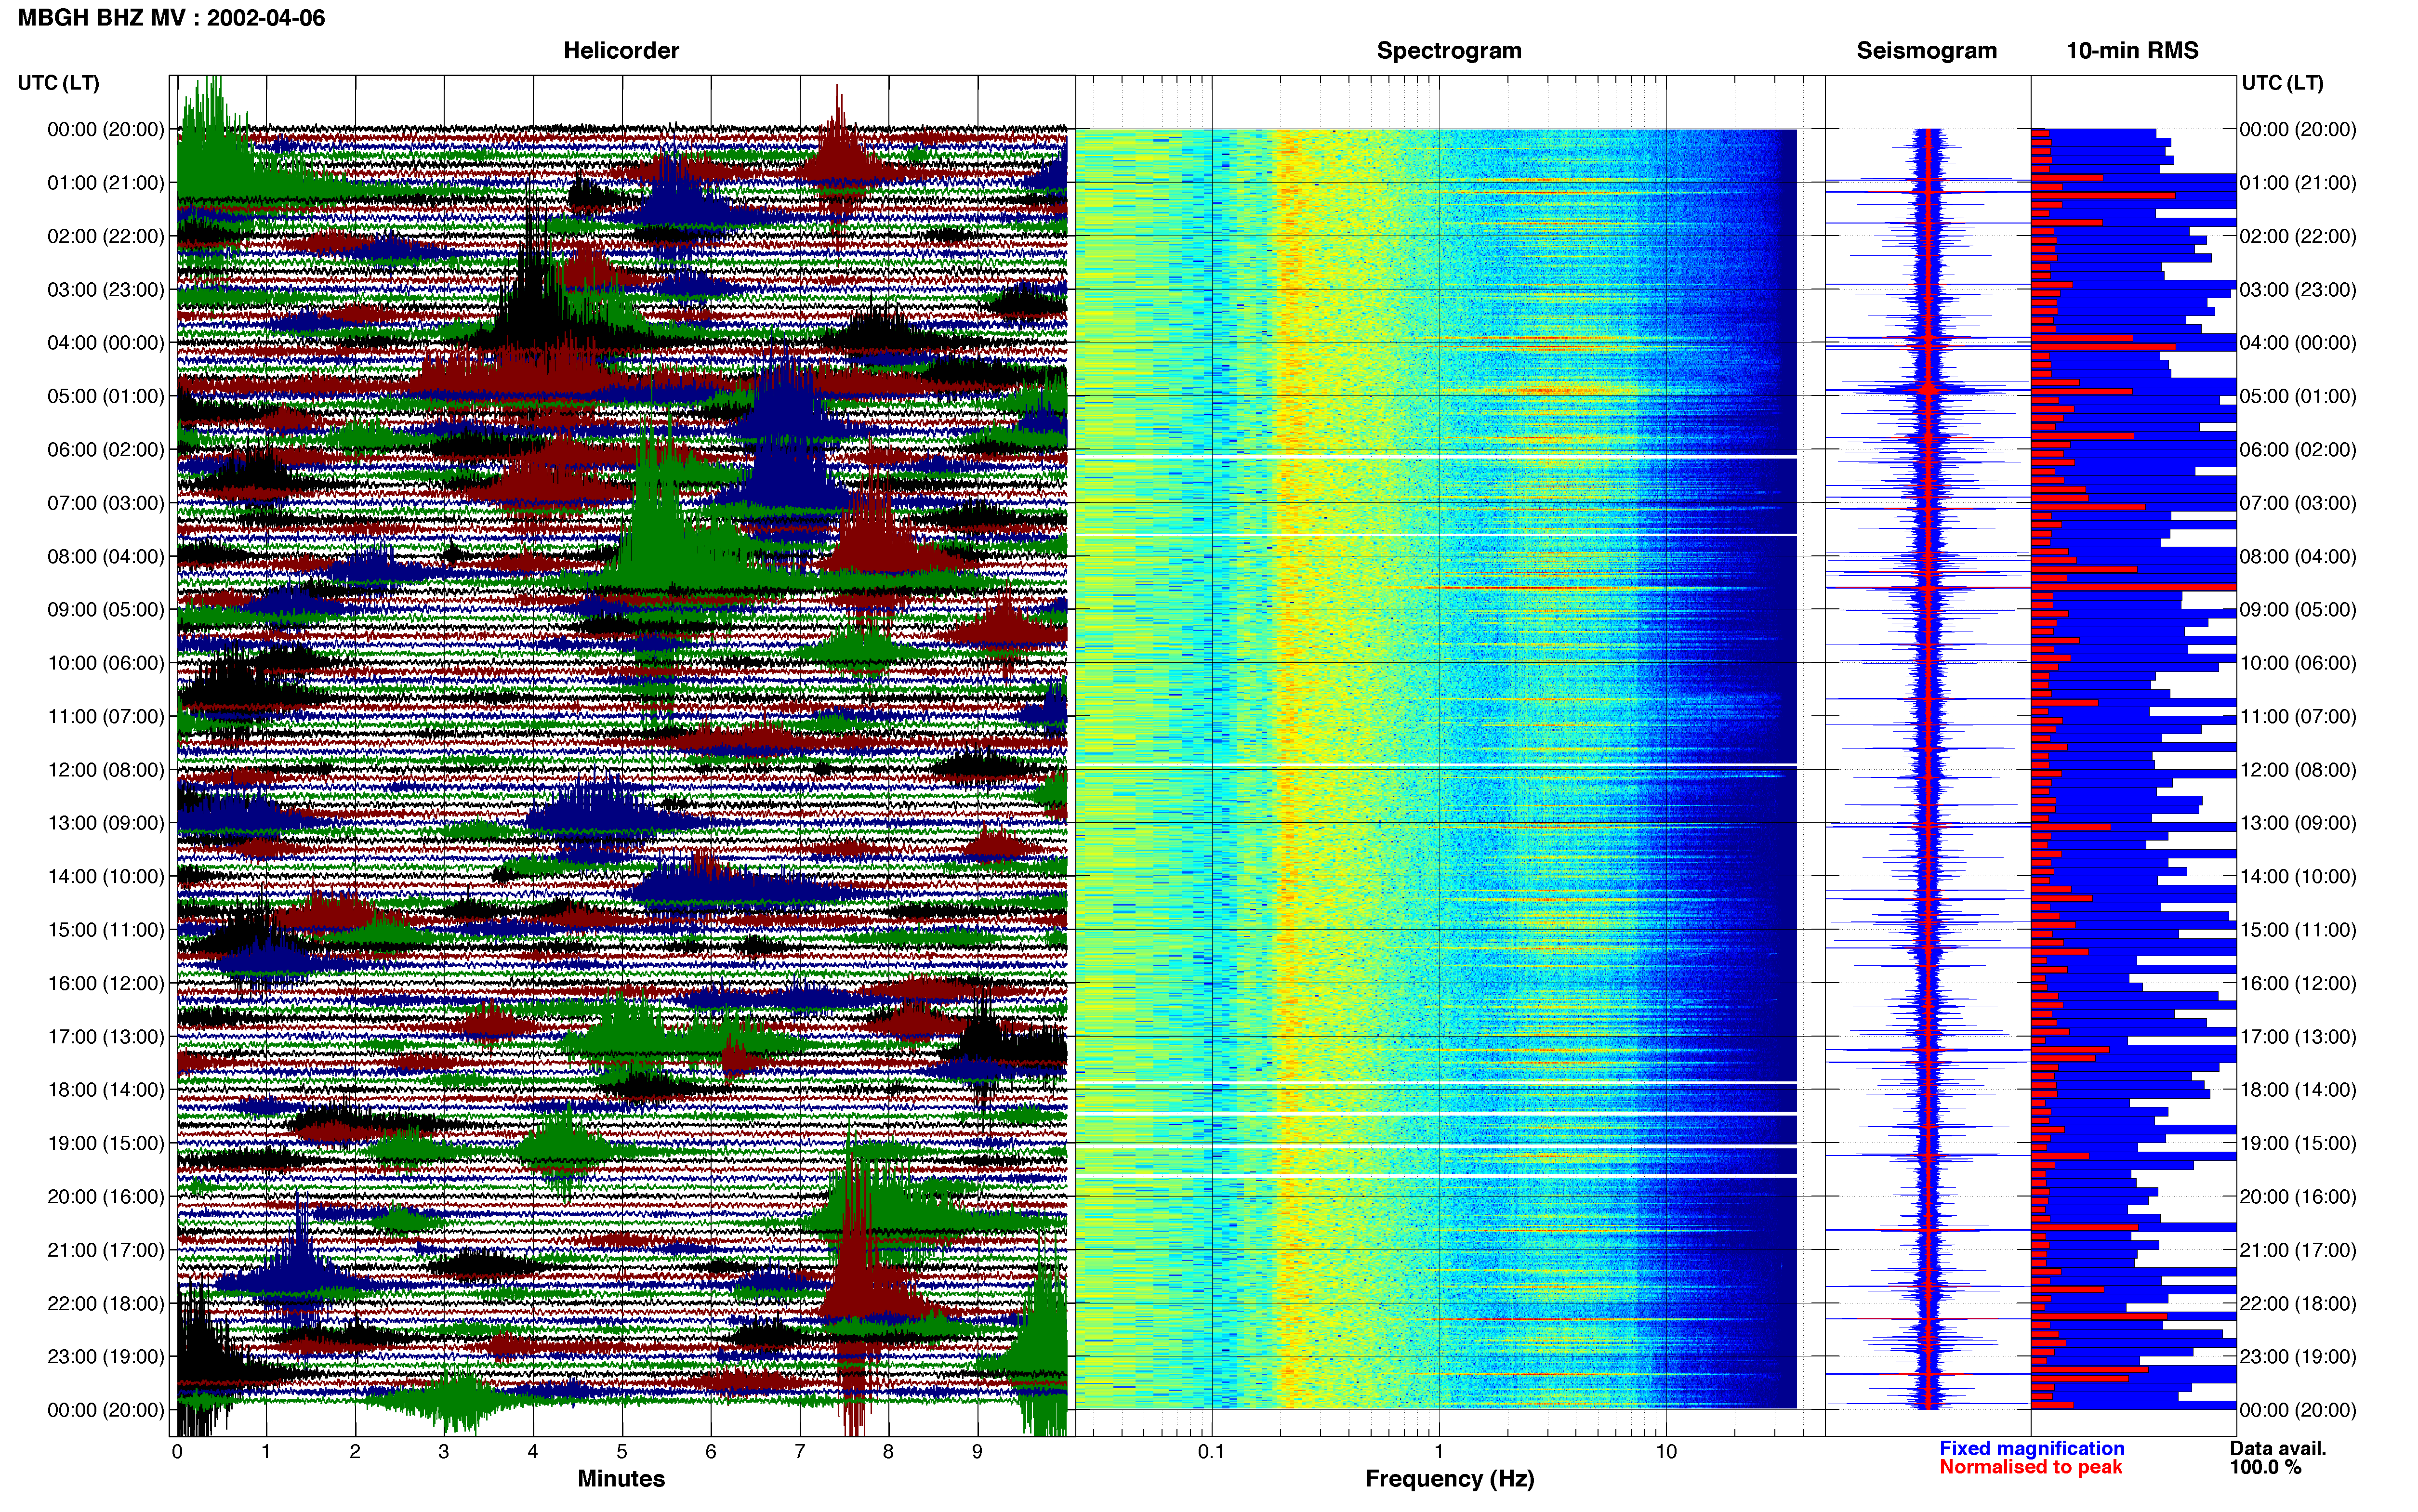
Task: Click the right '01:00 (21:00)' time label
Action: (2298, 183)
